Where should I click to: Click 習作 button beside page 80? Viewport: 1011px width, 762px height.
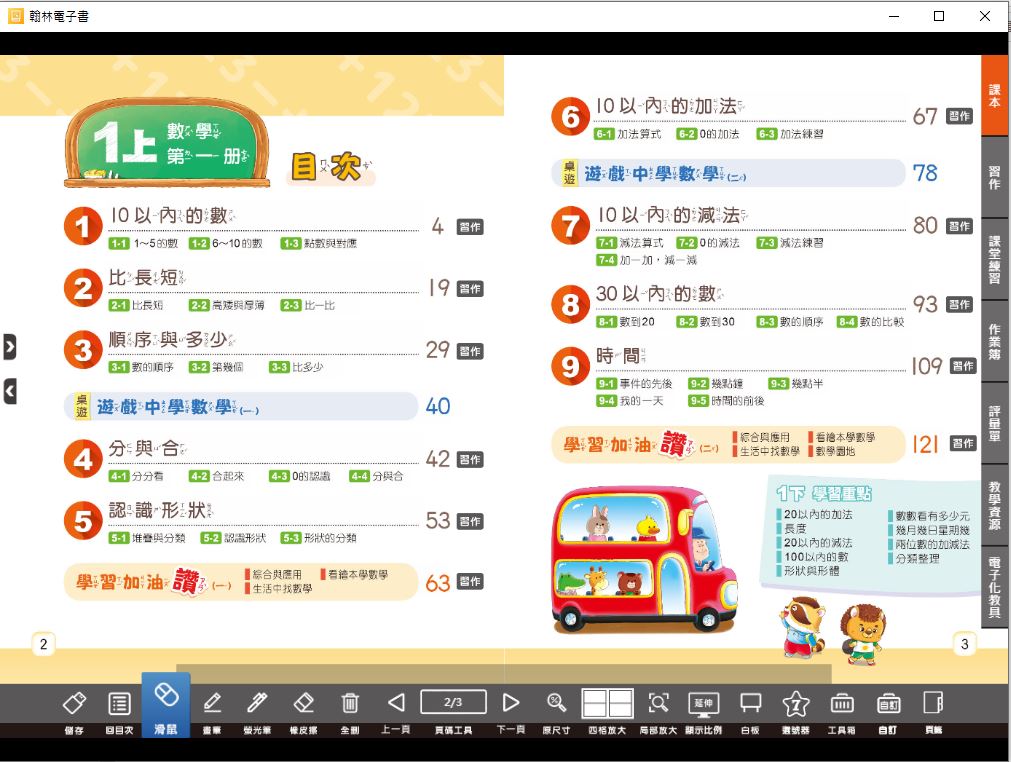pos(959,226)
